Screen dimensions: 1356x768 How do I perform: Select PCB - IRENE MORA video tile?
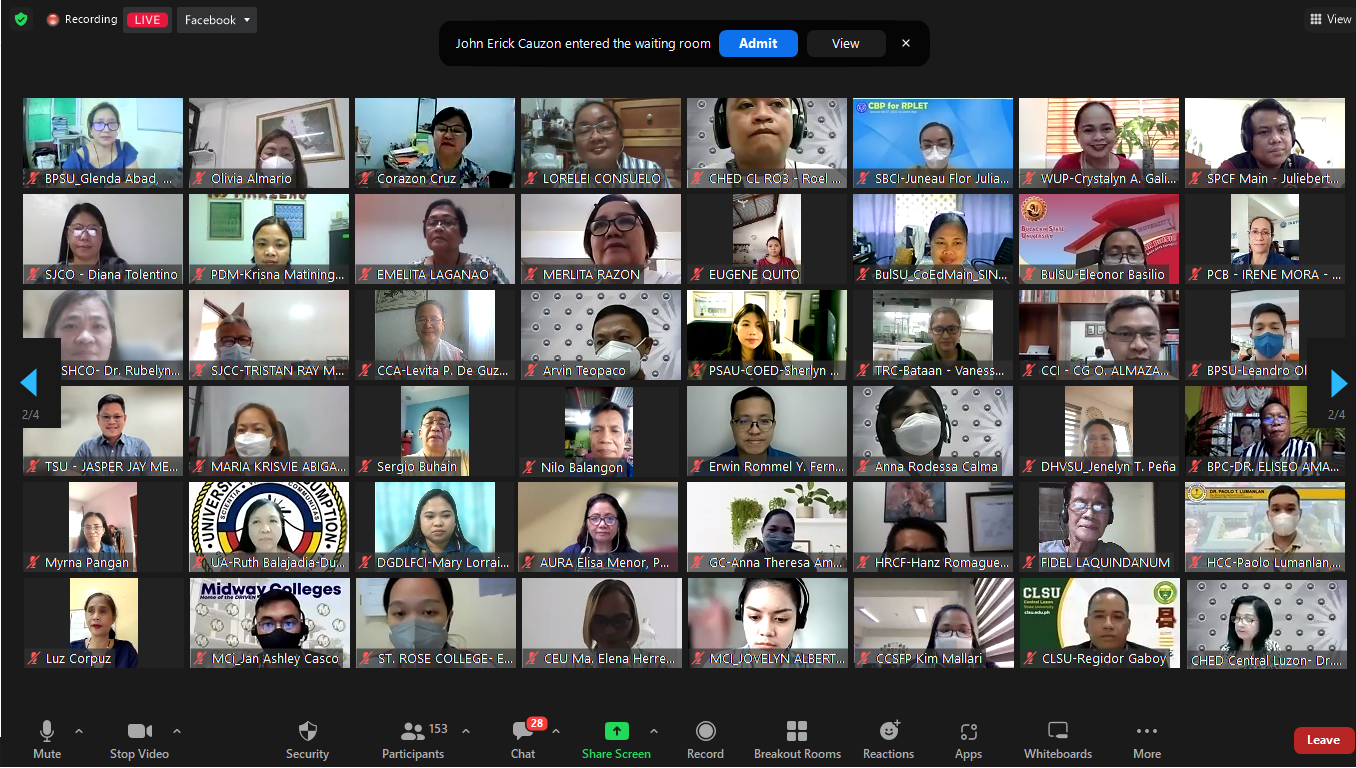pos(1265,239)
